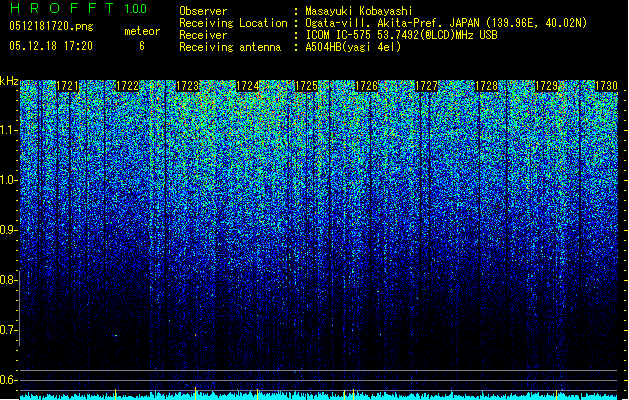The image size is (629, 400).
Task: Click the 'Receiver' field label
Action: pyautogui.click(x=203, y=35)
